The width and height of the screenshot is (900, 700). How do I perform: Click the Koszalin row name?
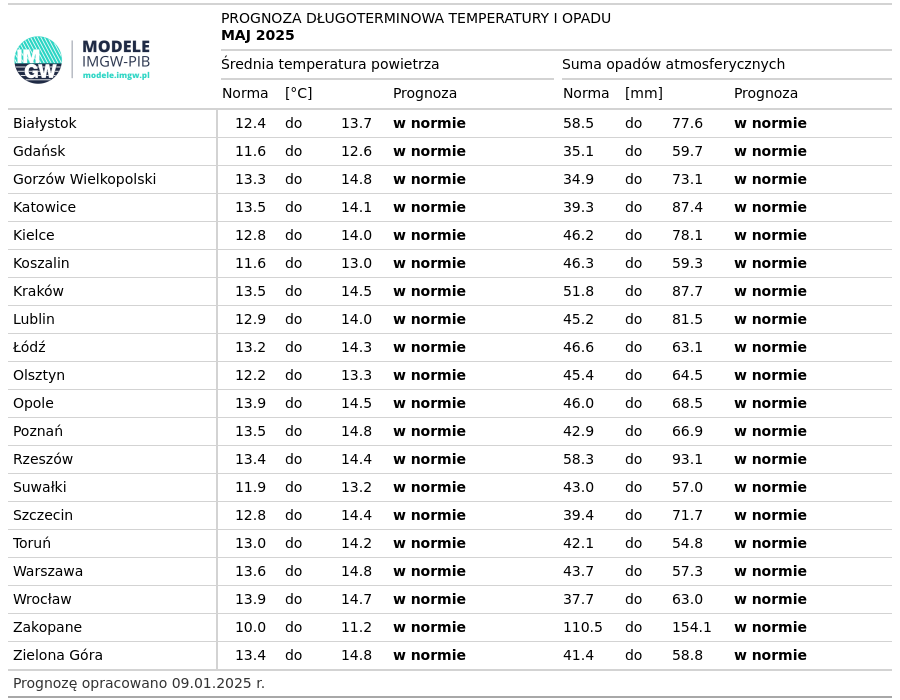click(41, 263)
